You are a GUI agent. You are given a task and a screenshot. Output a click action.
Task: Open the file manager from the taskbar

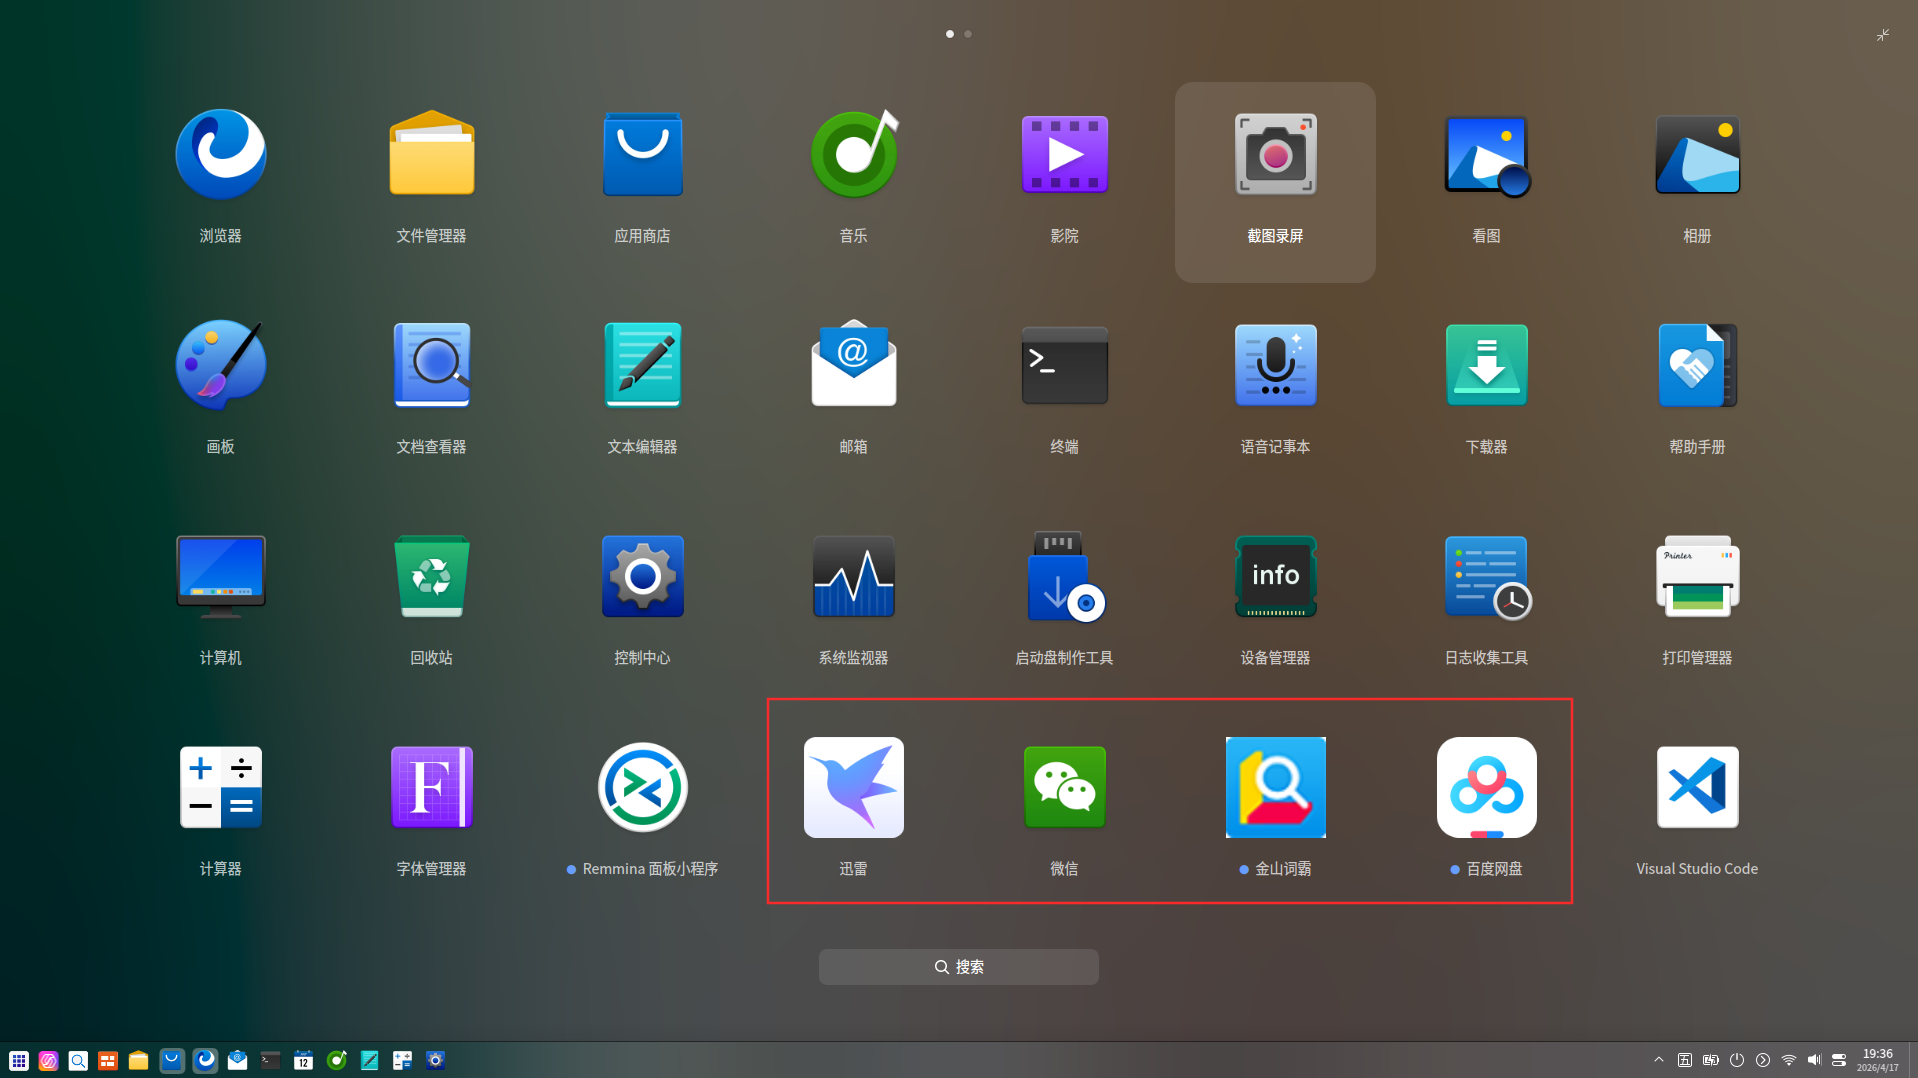[139, 1061]
